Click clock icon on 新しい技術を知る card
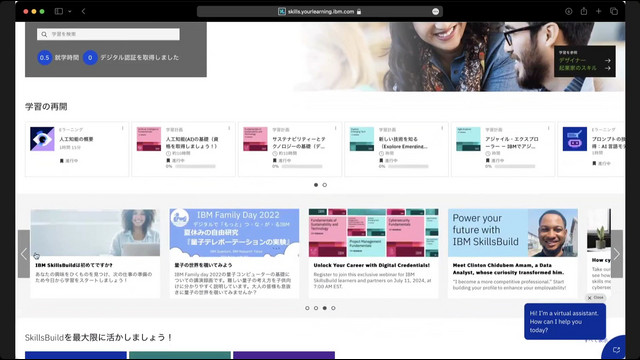640x360 pixels. tap(381, 153)
